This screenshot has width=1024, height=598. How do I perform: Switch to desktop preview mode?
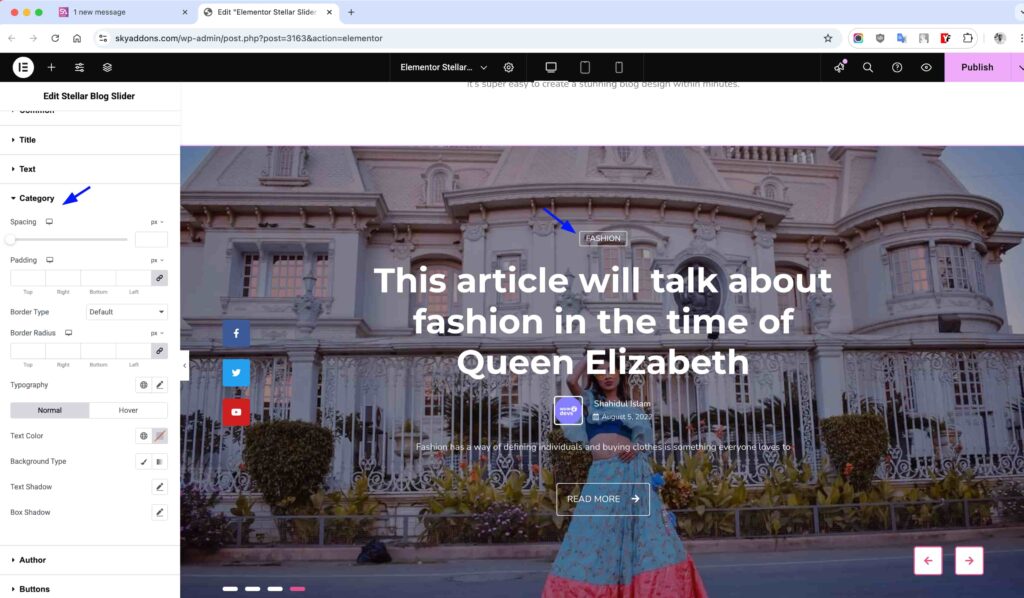pos(551,67)
